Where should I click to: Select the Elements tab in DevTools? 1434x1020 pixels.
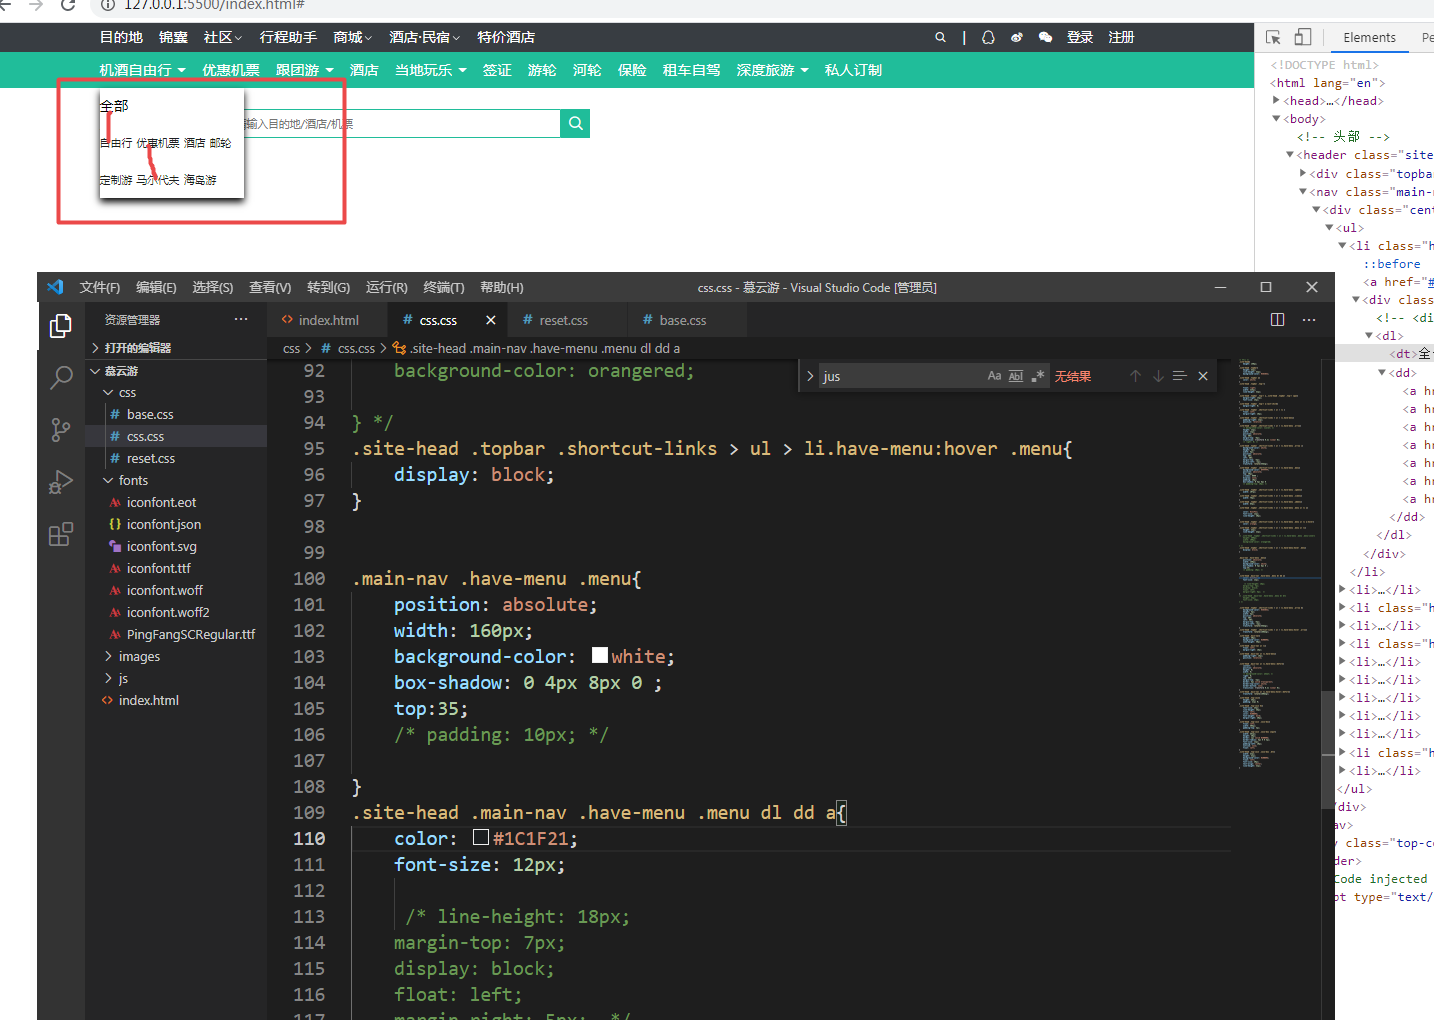1369,37
